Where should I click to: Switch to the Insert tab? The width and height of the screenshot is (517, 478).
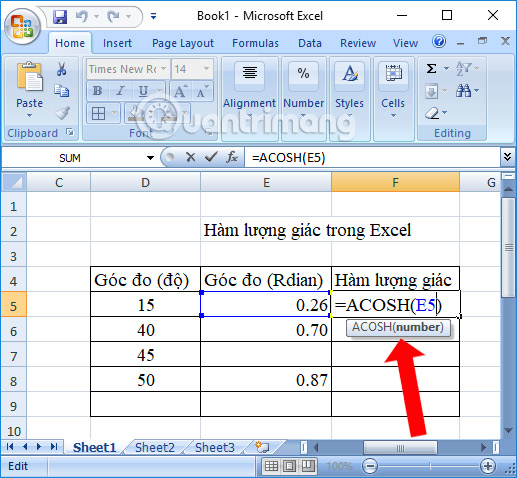pos(117,43)
